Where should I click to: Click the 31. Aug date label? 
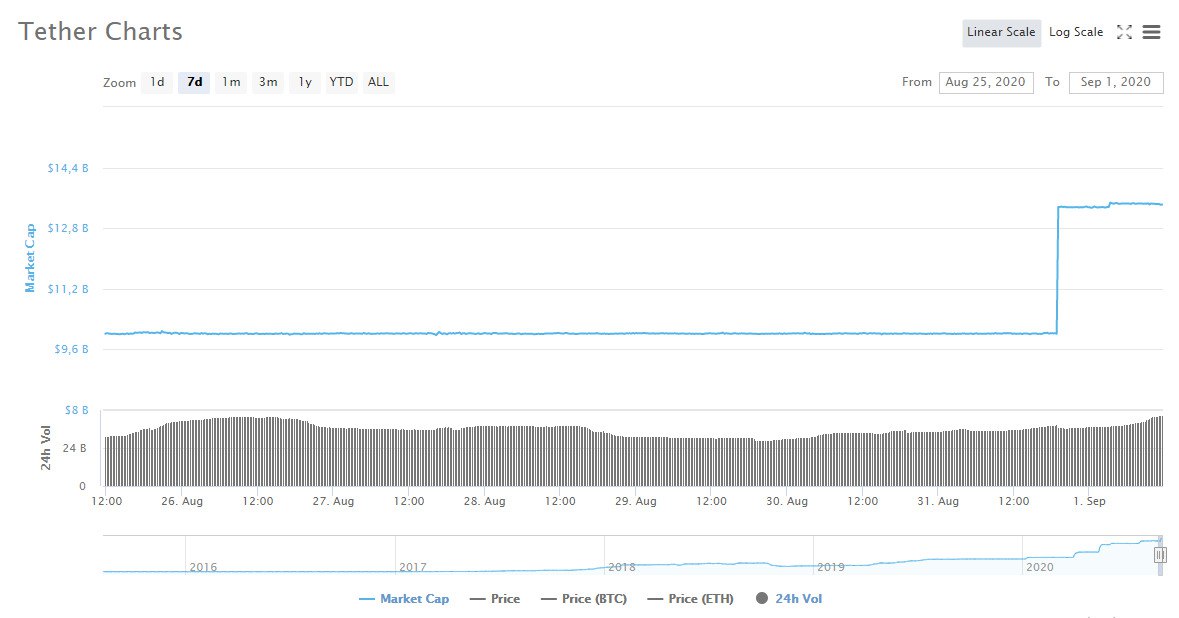click(938, 501)
